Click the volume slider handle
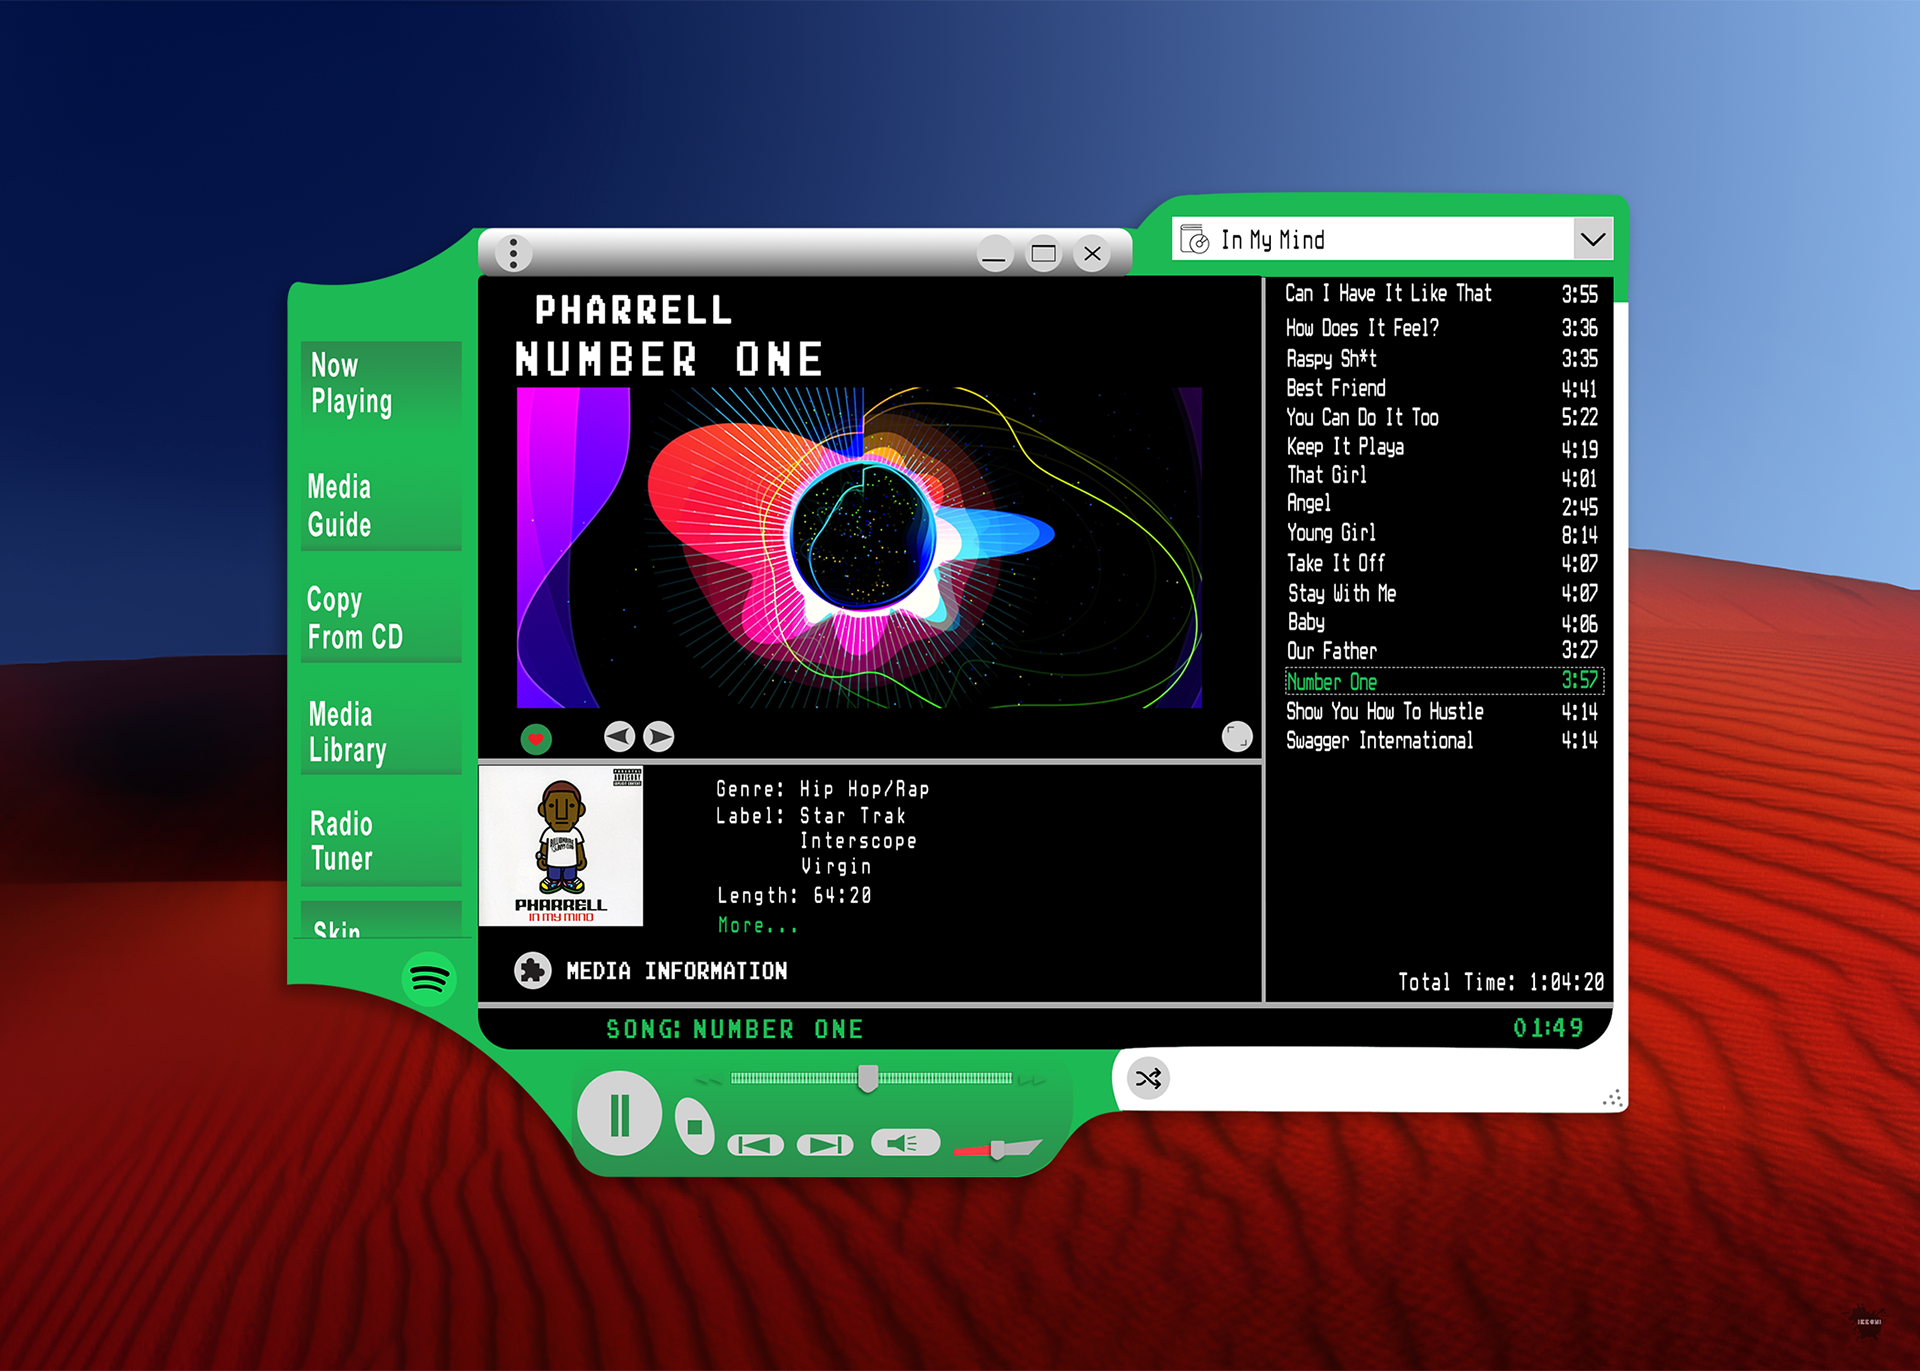Viewport: 1920px width, 1371px height. [x=997, y=1150]
